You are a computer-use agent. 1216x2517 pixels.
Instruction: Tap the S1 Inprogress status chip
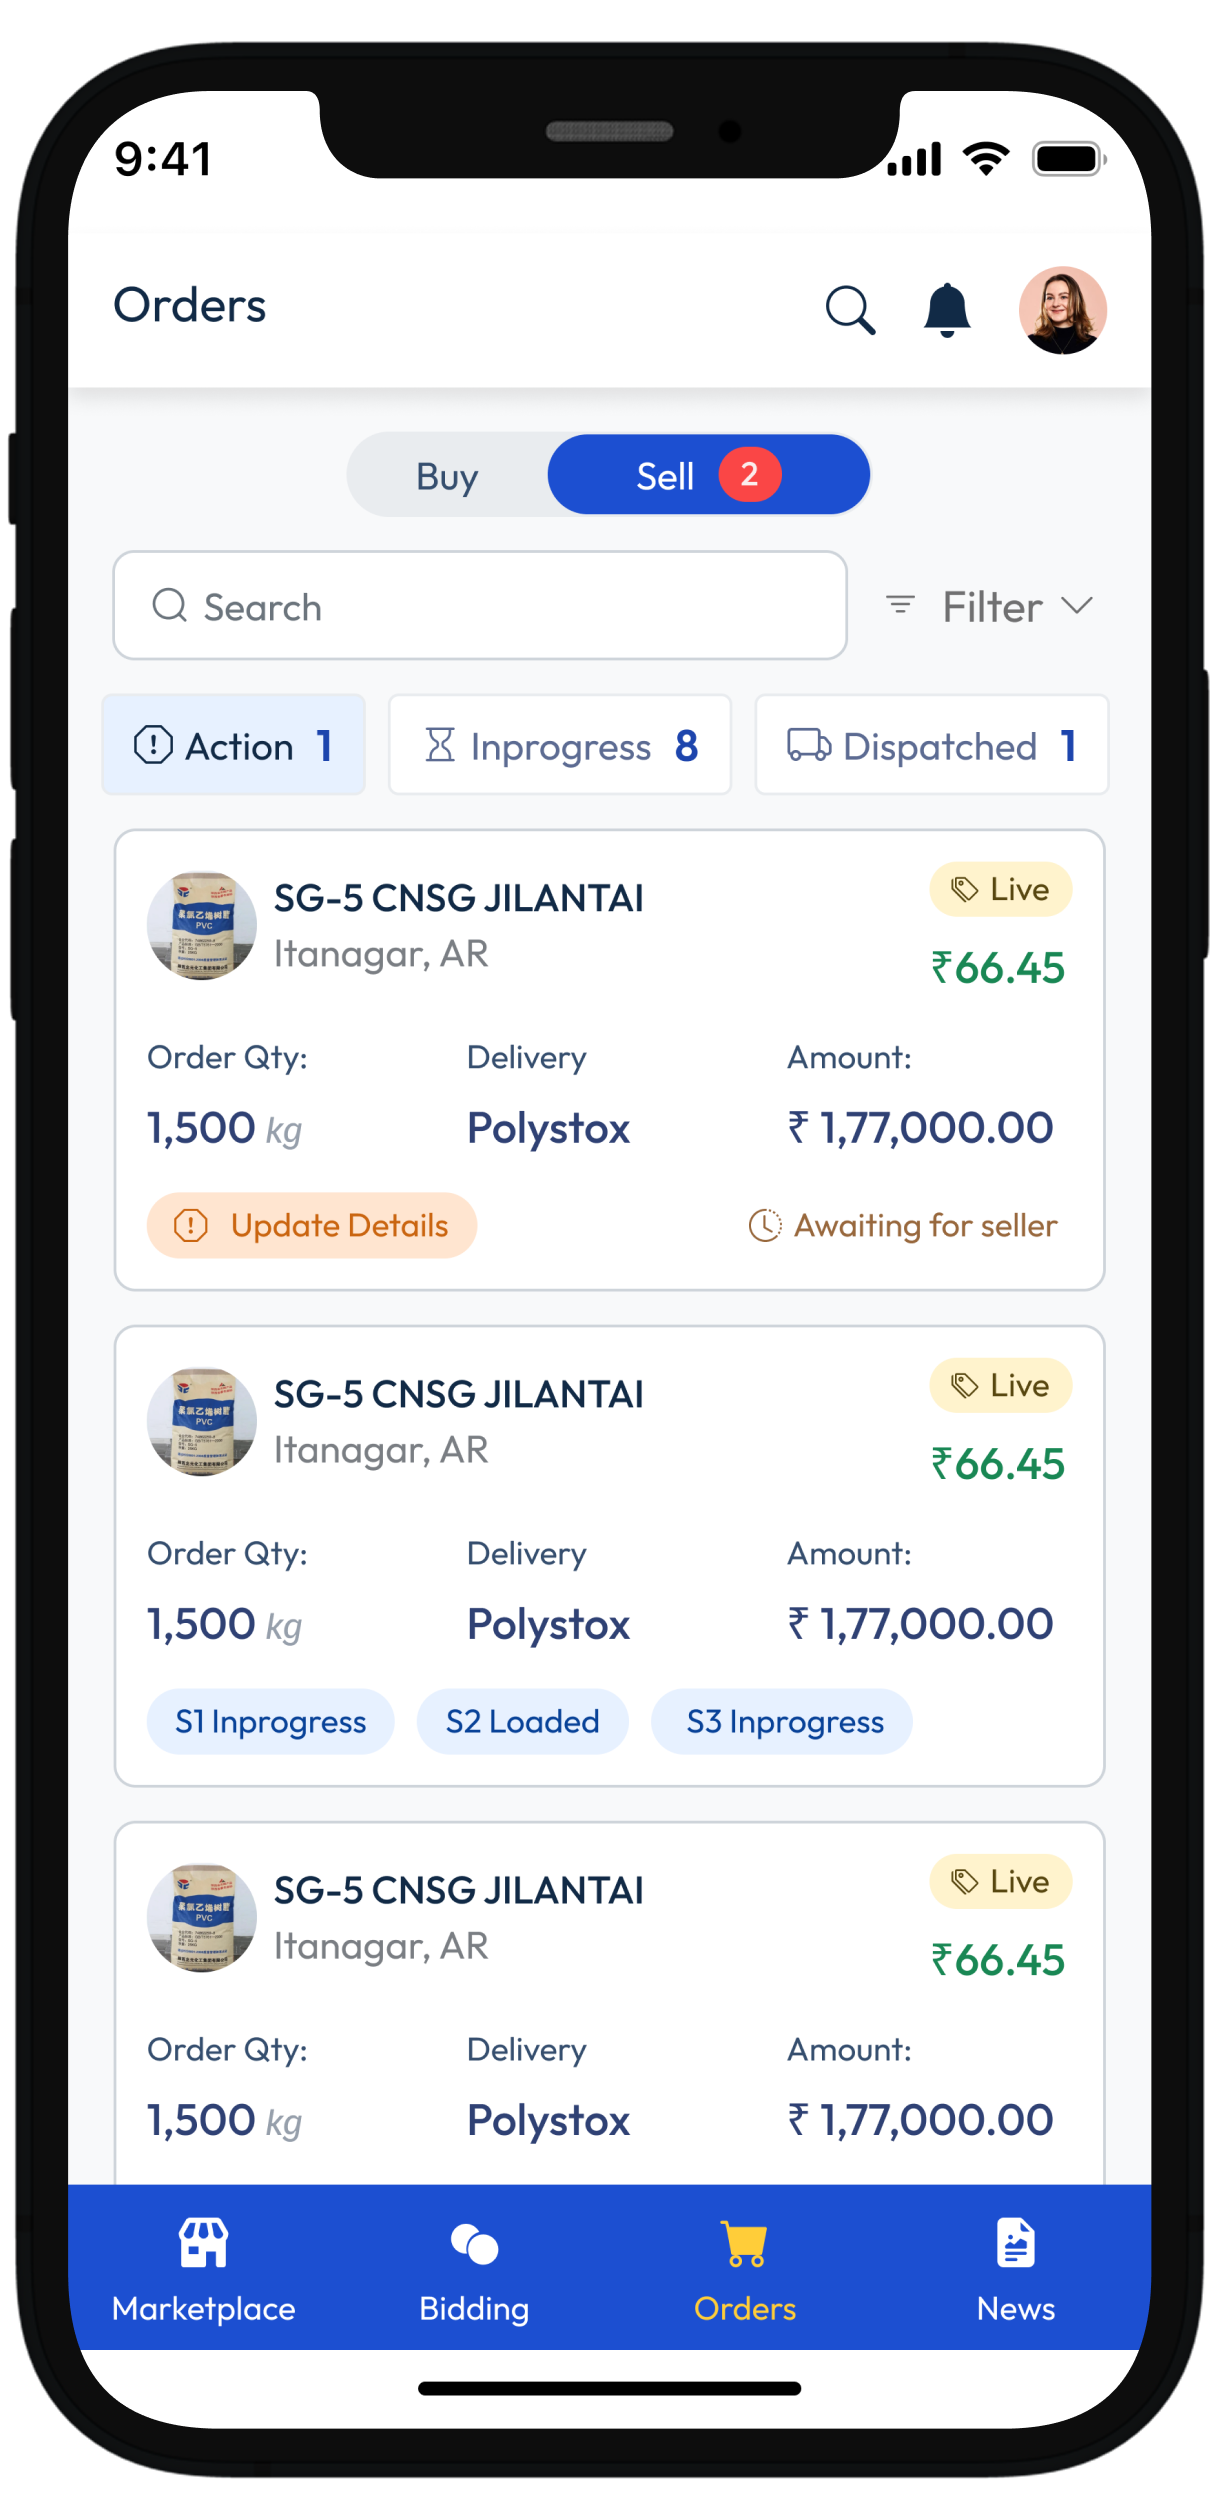pyautogui.click(x=270, y=1722)
